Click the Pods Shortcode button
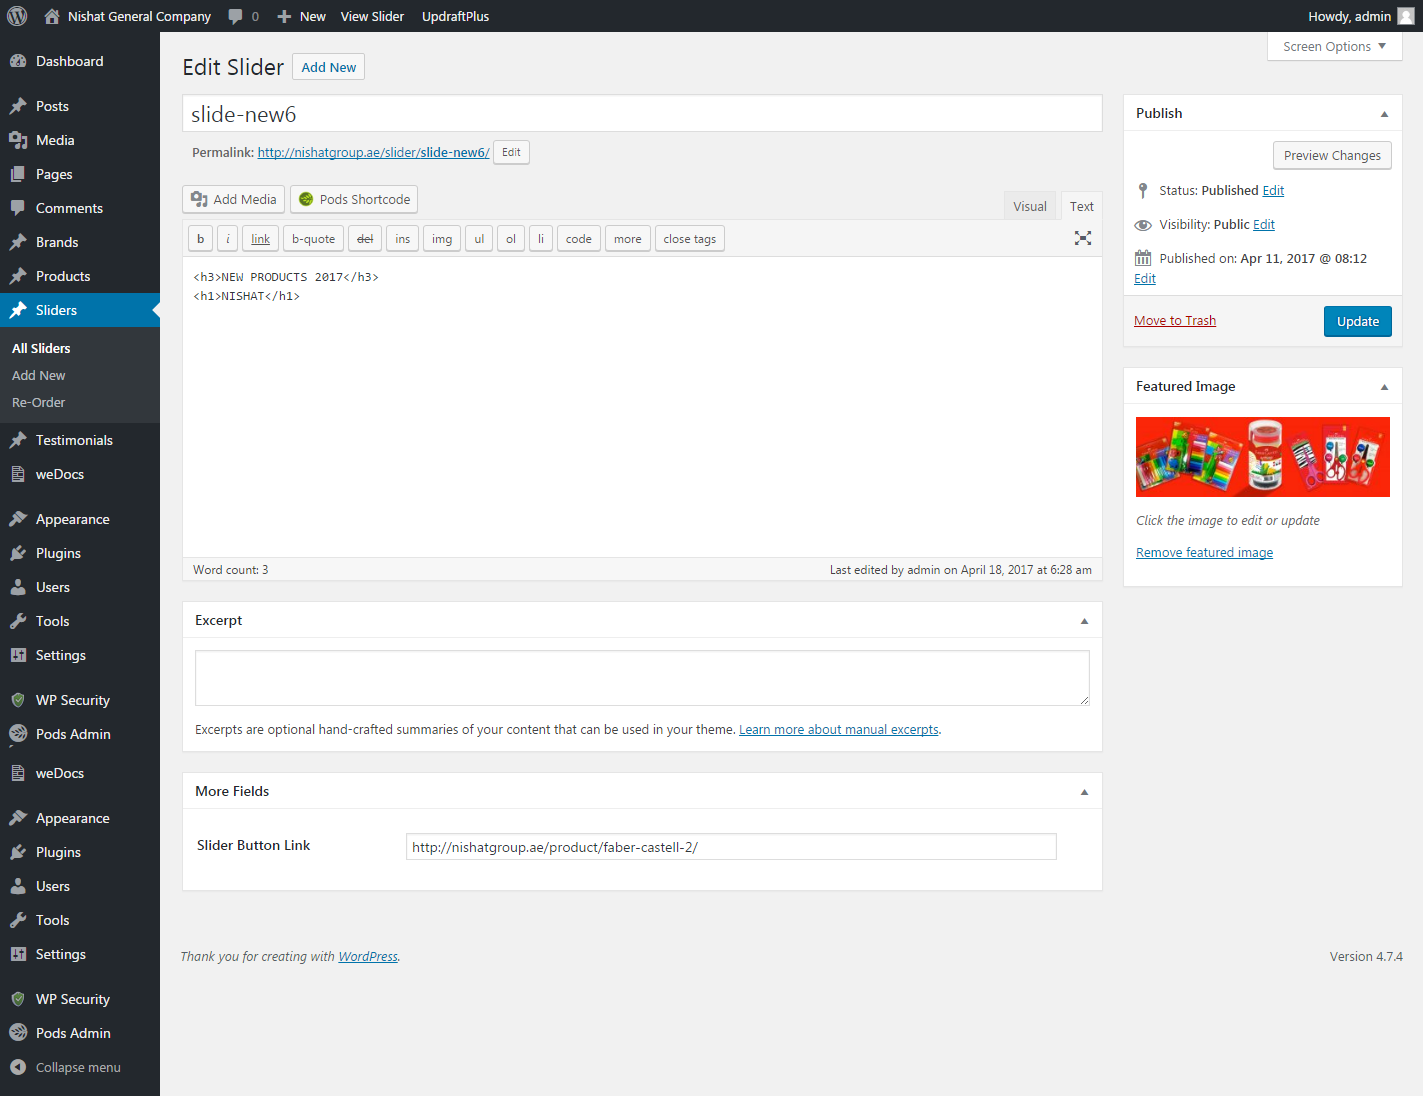Screen dimensions: 1423x1096 [354, 199]
